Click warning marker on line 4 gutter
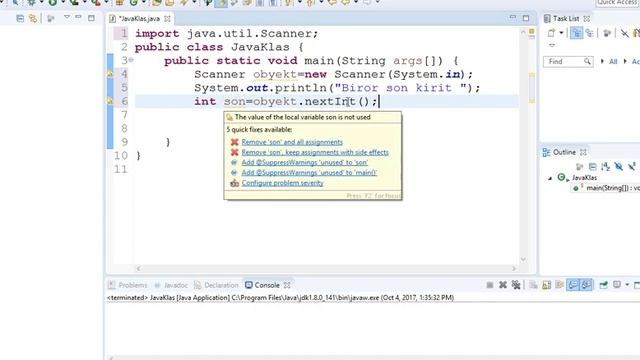 pos(110,74)
